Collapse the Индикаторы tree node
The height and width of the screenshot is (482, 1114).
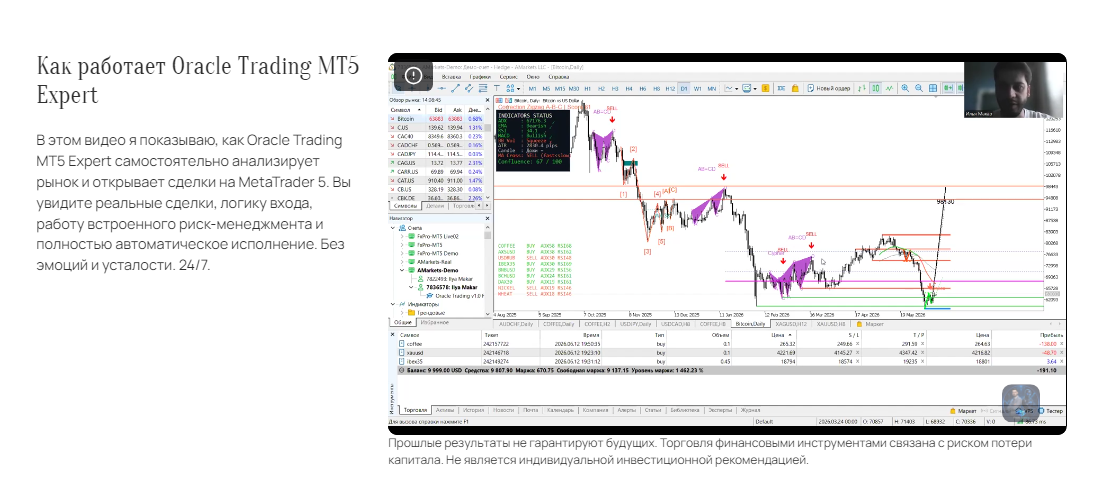(x=393, y=304)
